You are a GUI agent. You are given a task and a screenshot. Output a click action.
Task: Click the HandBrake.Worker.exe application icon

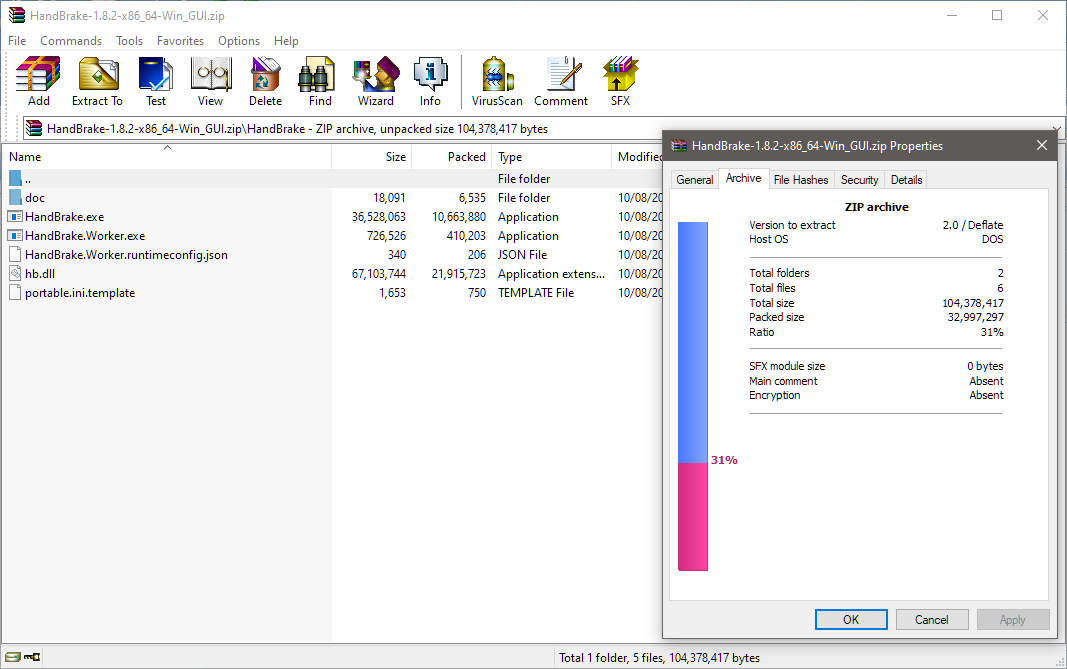tap(16, 236)
